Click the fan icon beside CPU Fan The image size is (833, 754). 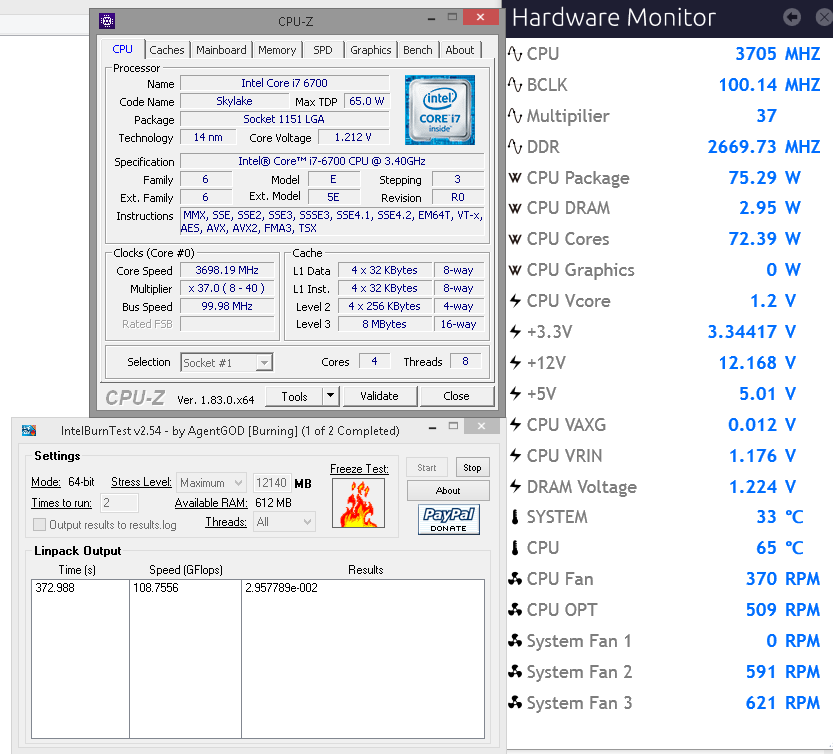[515, 579]
